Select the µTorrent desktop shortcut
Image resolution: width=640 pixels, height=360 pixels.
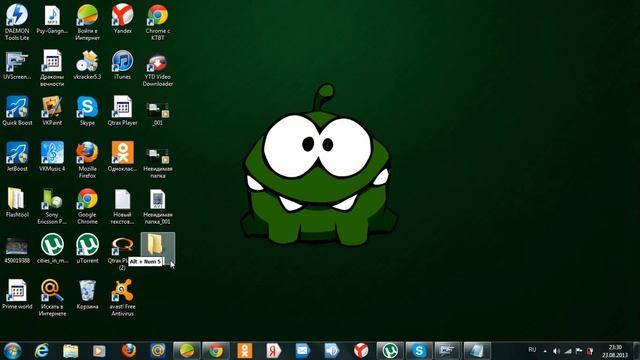click(x=87, y=248)
